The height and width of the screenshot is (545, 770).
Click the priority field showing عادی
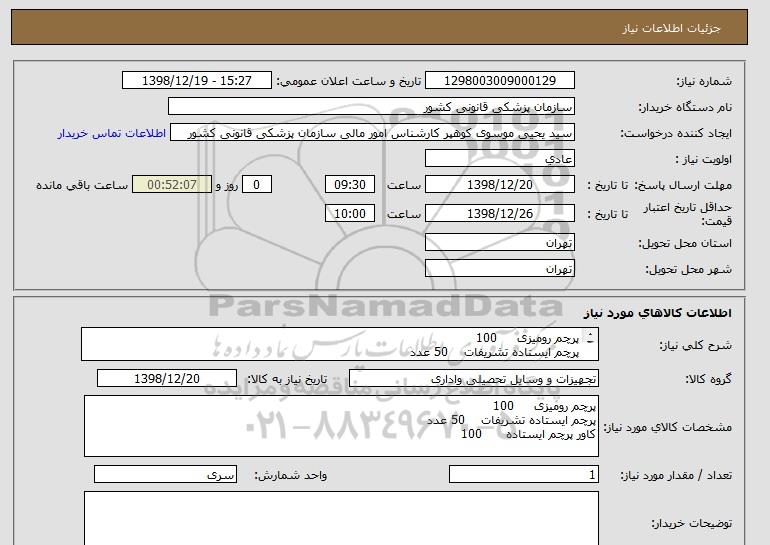[499, 159]
